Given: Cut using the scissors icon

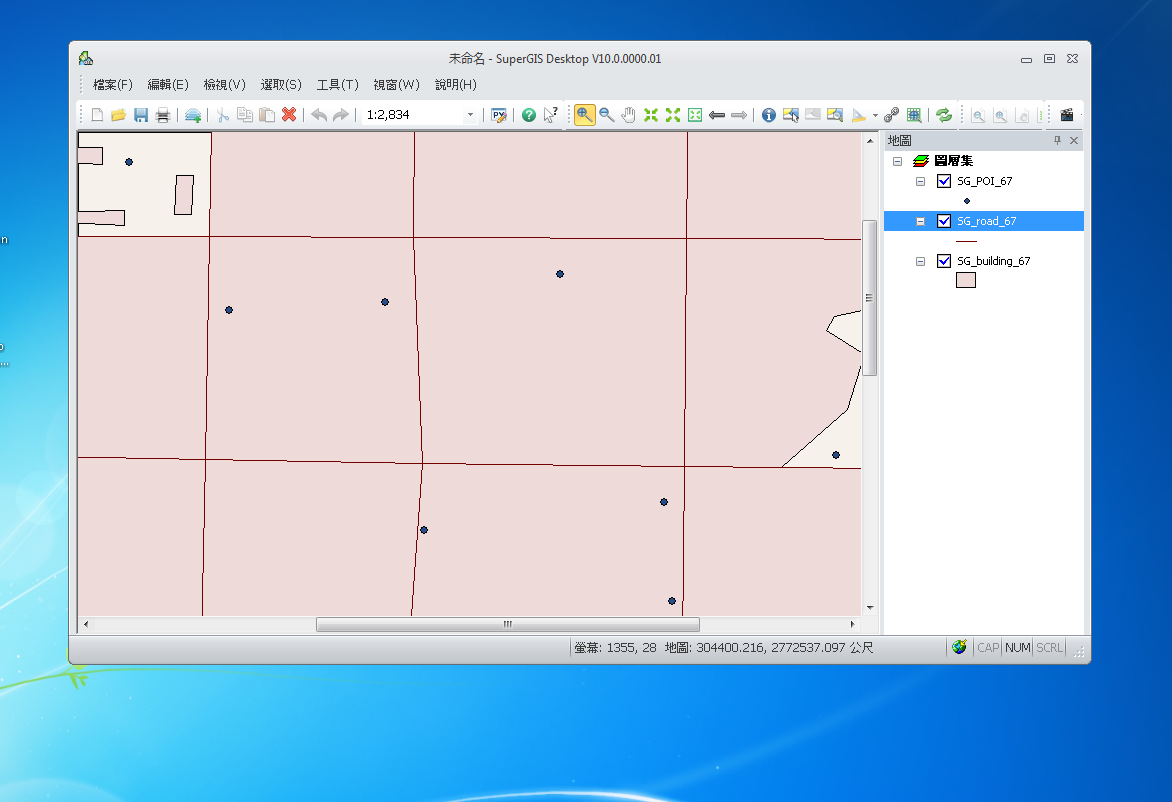Looking at the screenshot, I should click(x=223, y=115).
